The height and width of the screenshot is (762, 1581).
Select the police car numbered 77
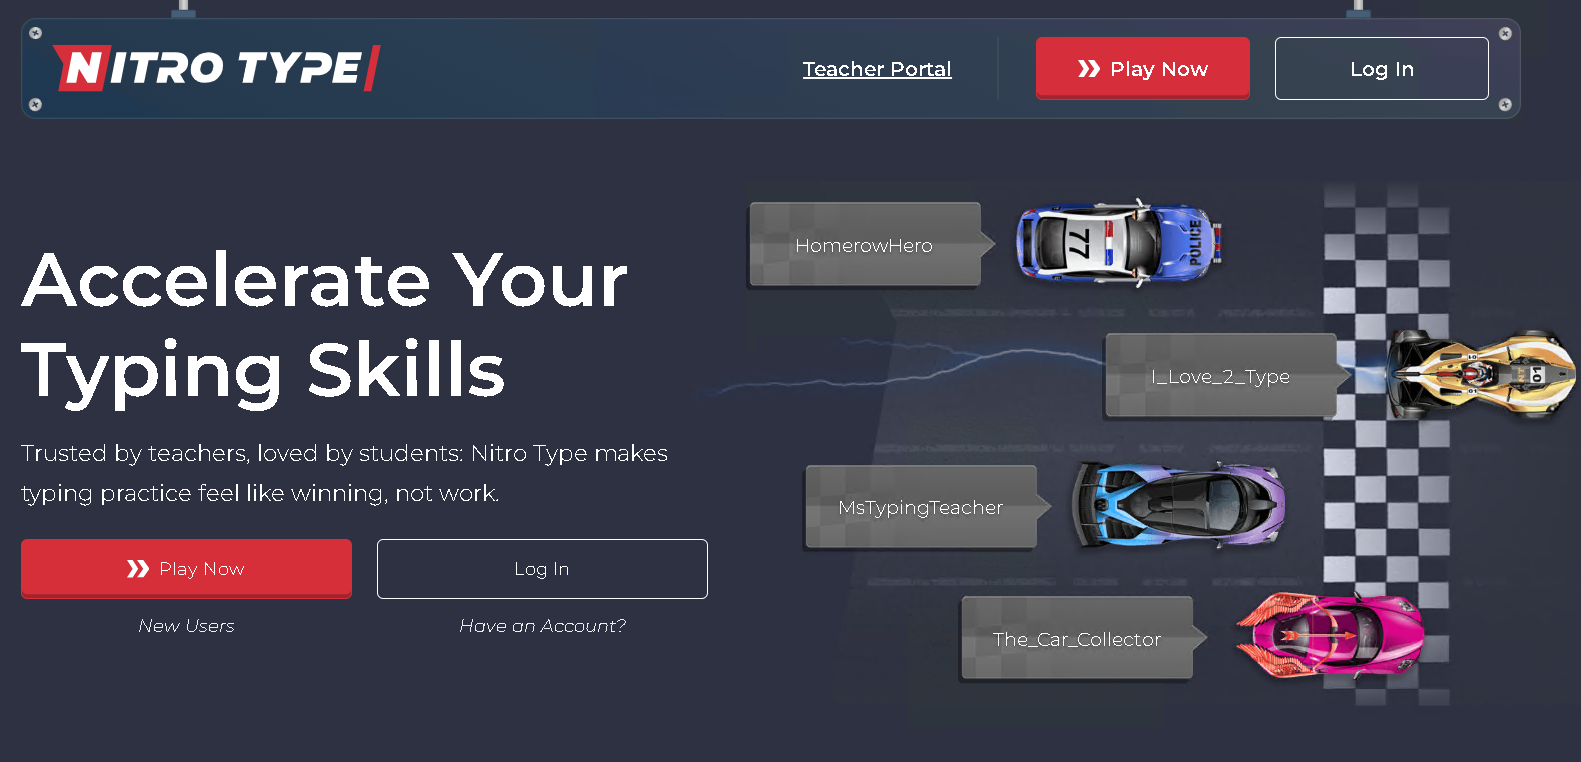tap(1118, 243)
